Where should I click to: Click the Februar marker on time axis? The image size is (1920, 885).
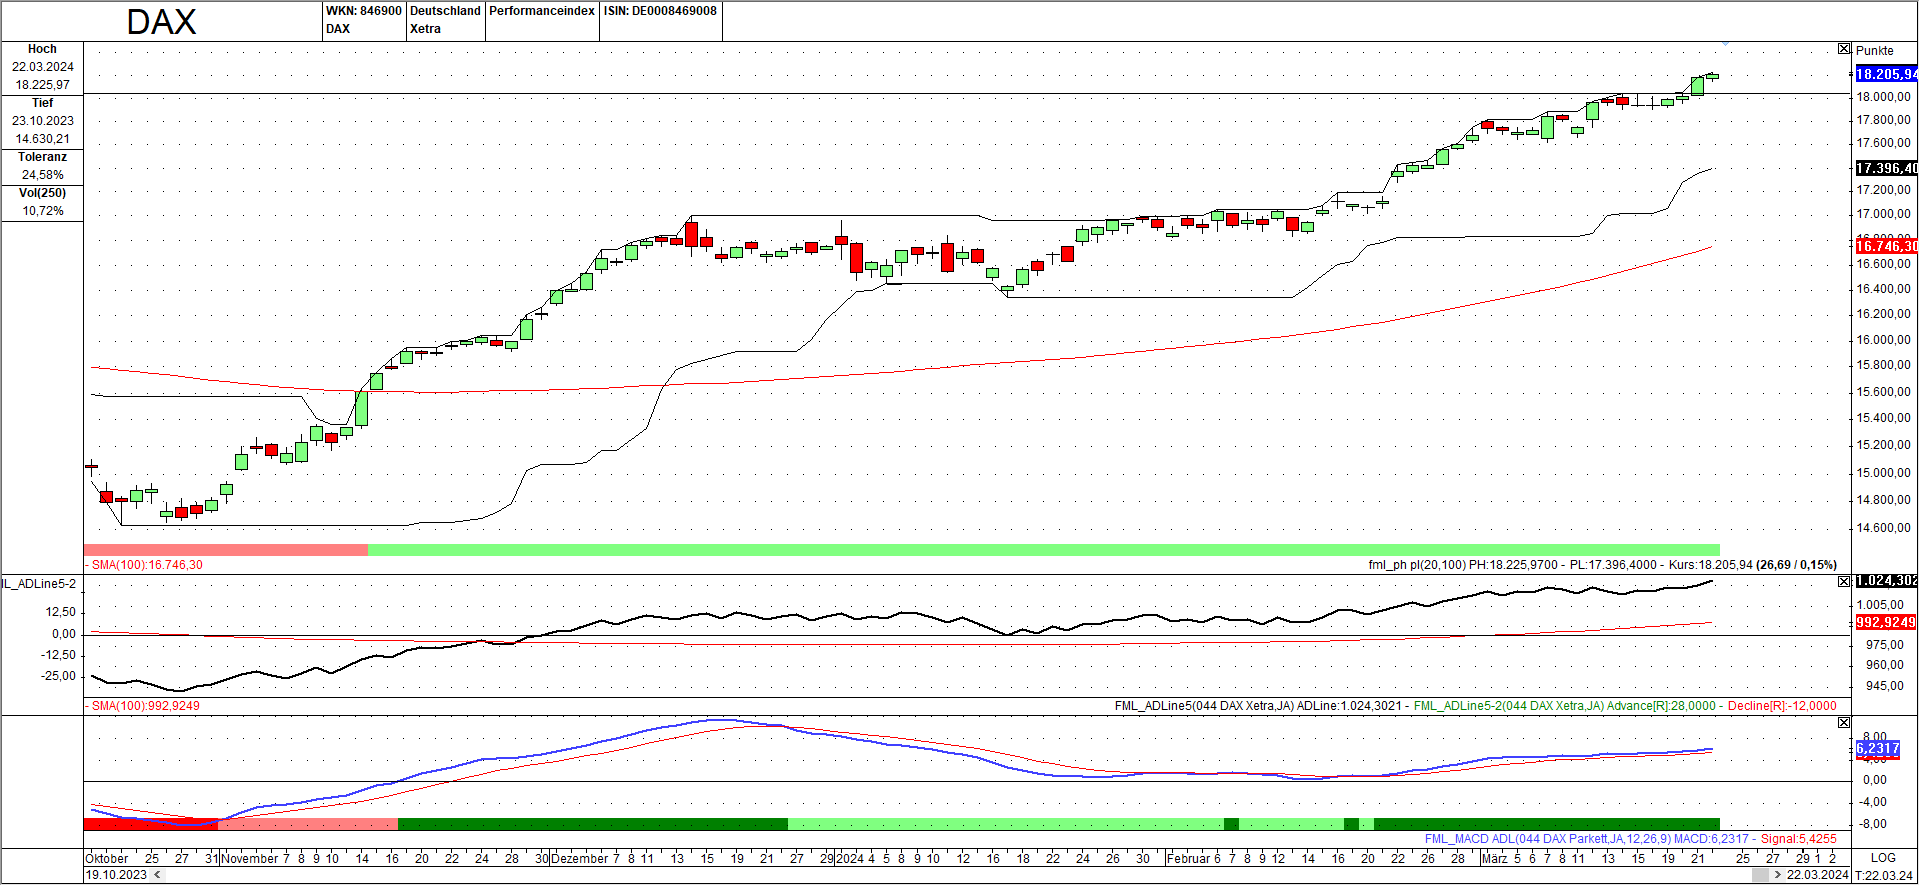(1188, 858)
